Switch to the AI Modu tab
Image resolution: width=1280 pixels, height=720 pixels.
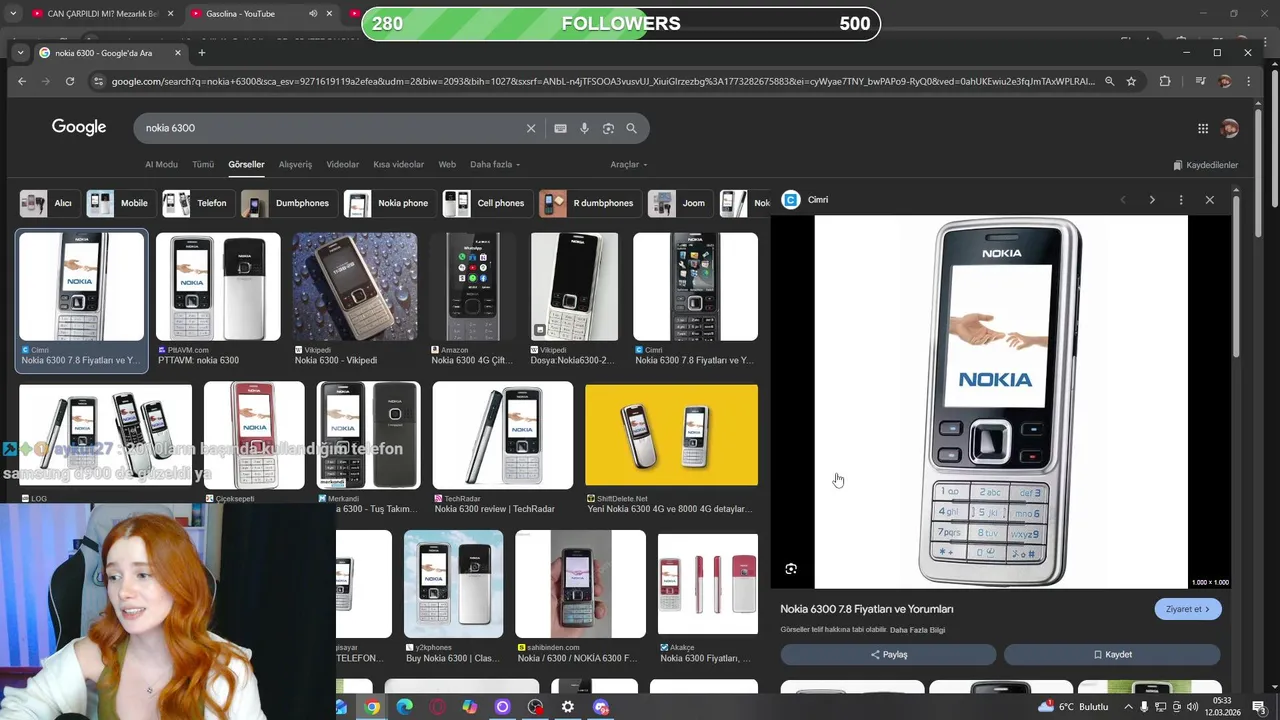pos(161,164)
